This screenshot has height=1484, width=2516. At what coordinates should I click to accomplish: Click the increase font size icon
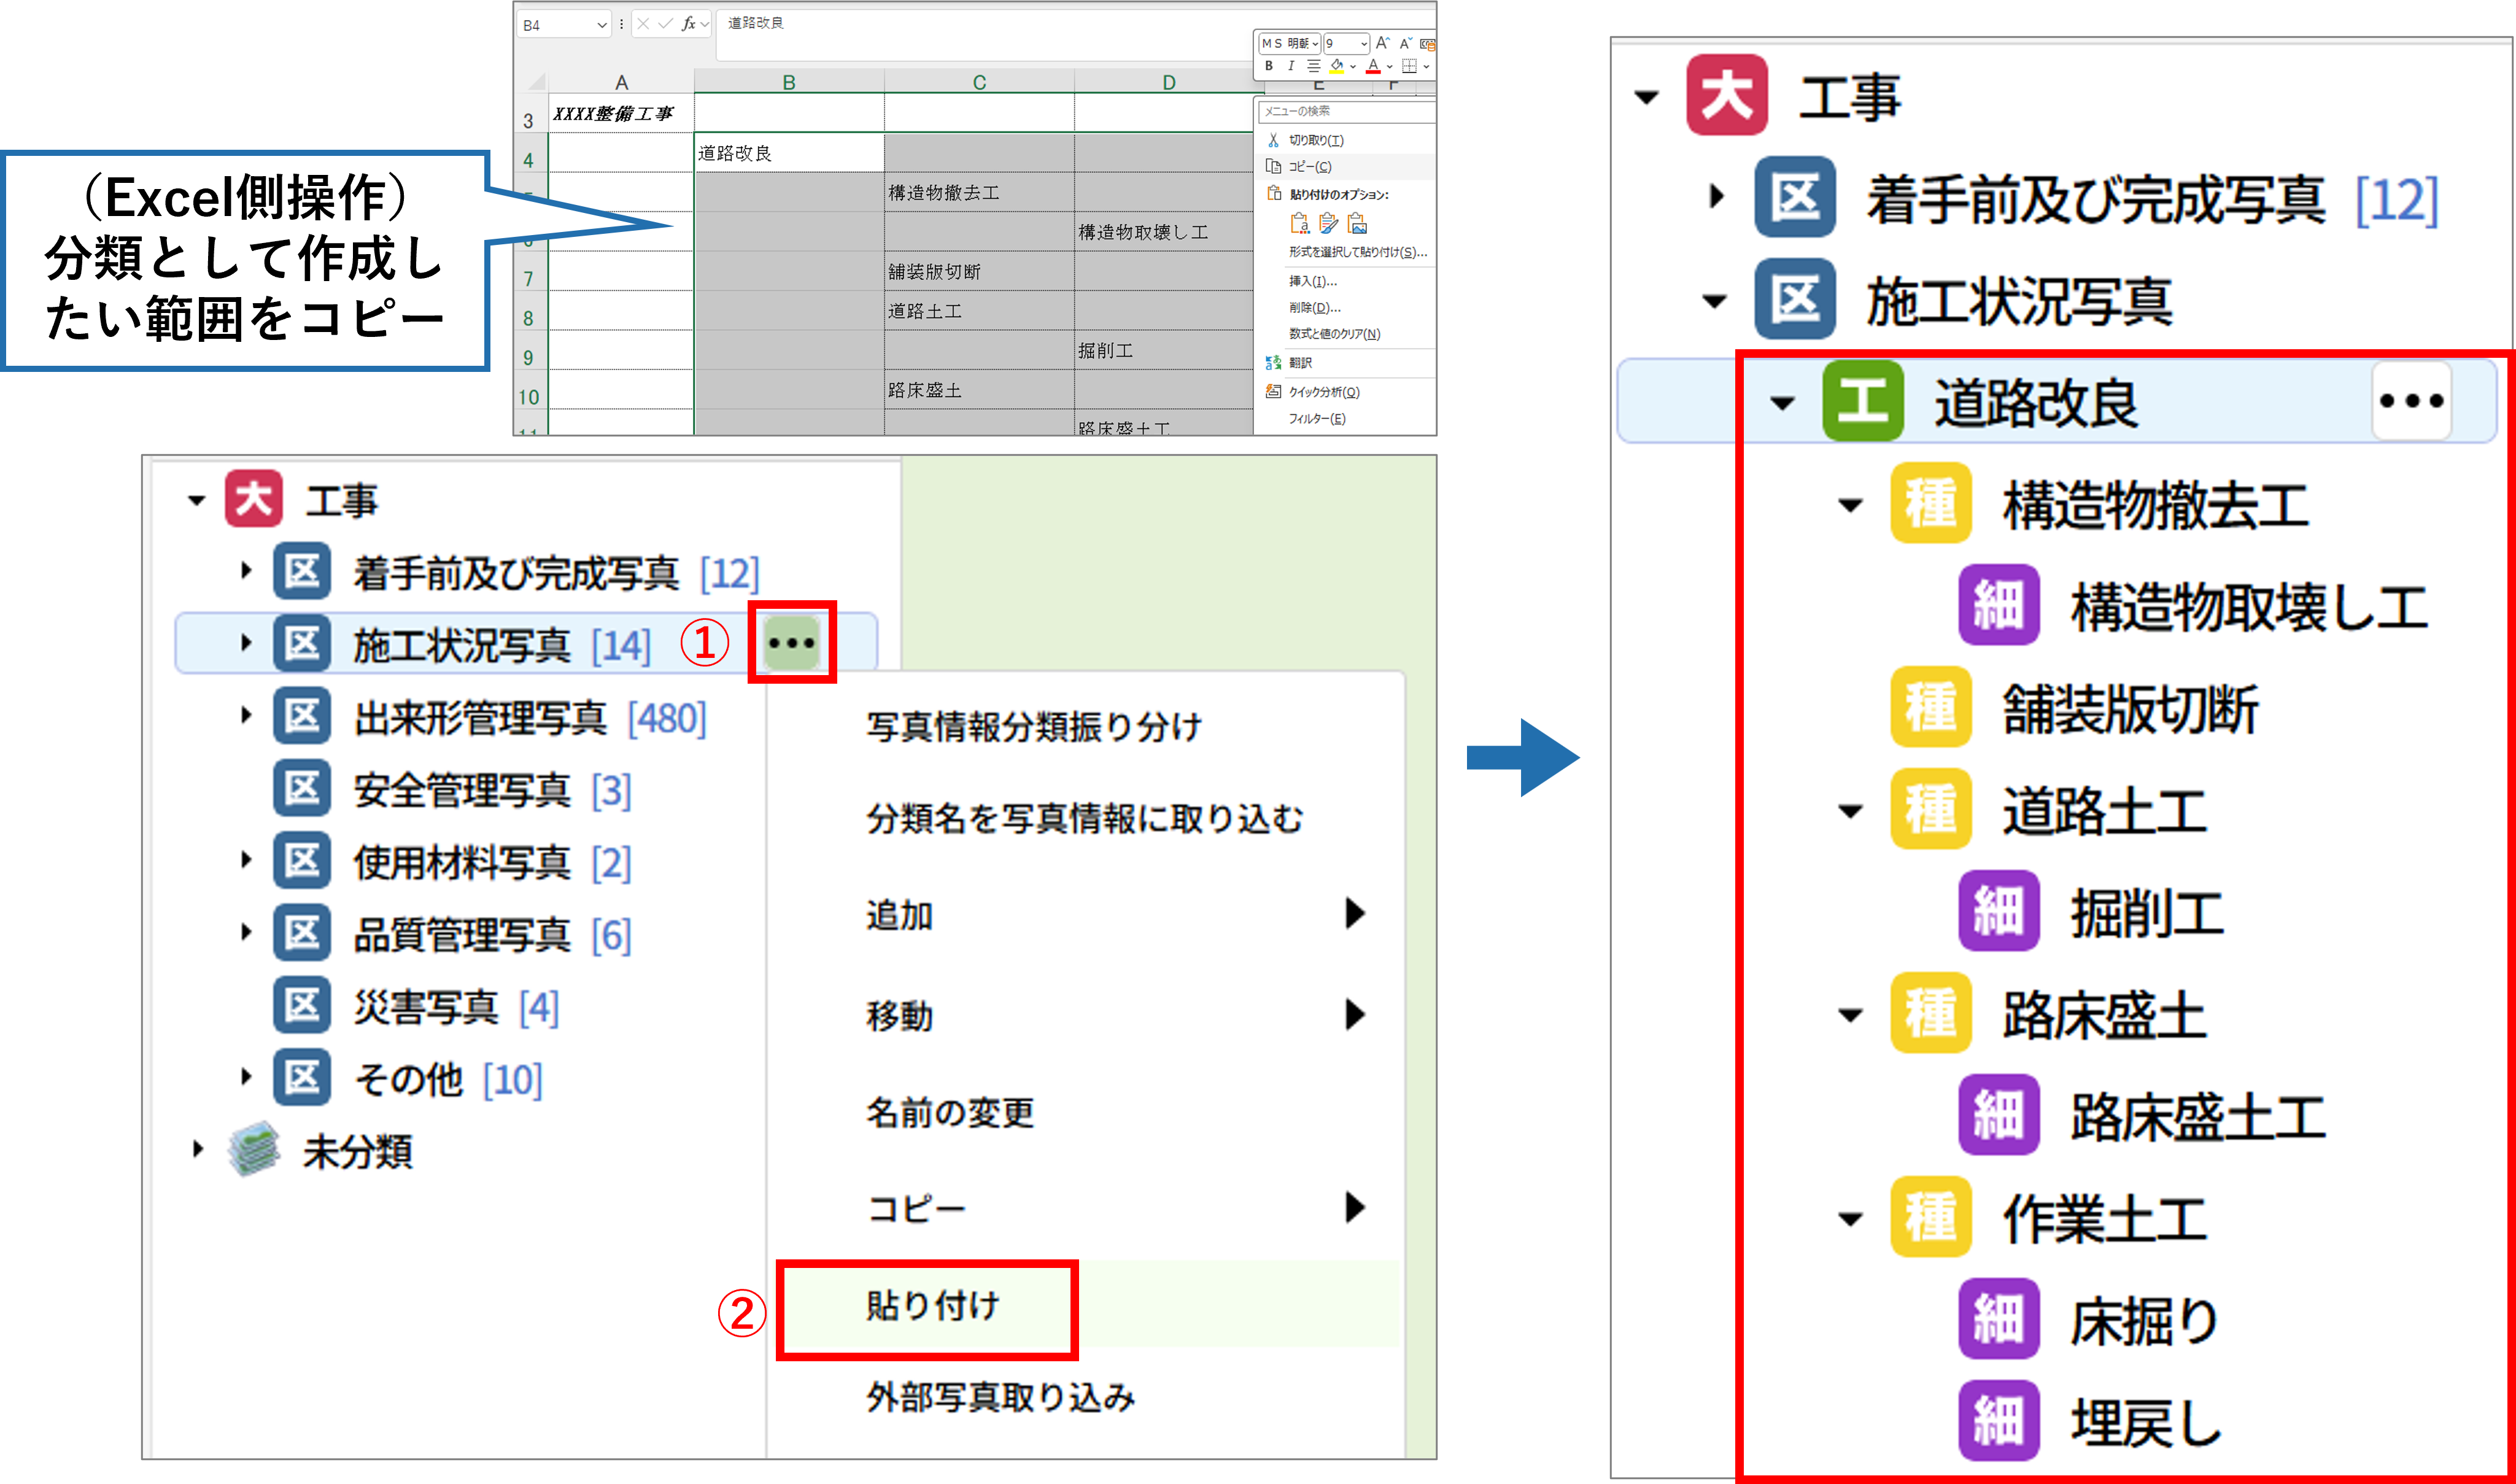pos(1382,43)
